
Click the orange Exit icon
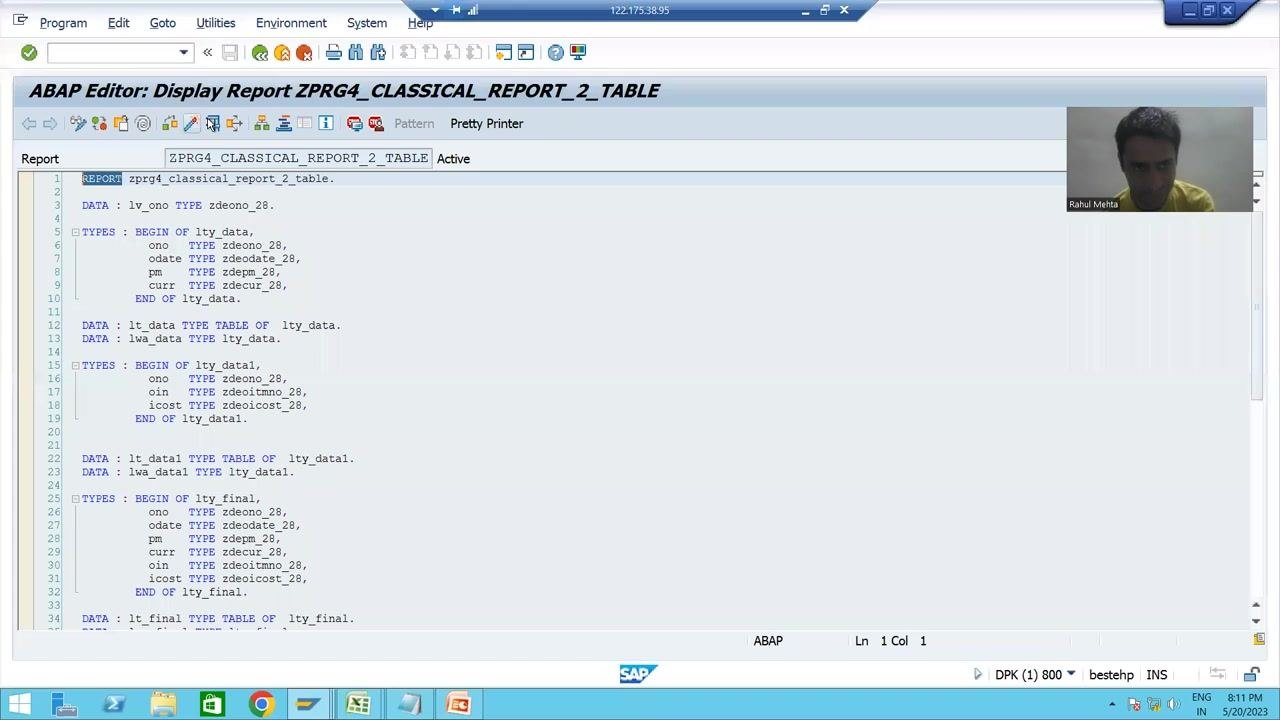click(x=282, y=52)
